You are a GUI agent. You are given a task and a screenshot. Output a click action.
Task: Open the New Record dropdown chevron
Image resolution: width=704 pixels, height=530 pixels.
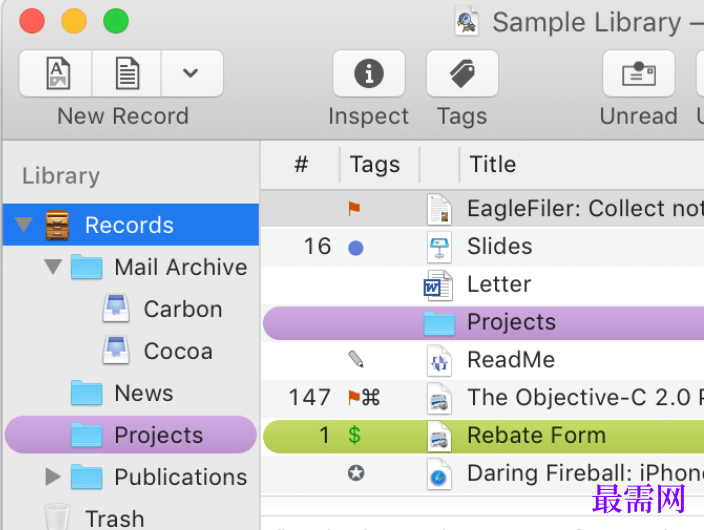tap(191, 73)
